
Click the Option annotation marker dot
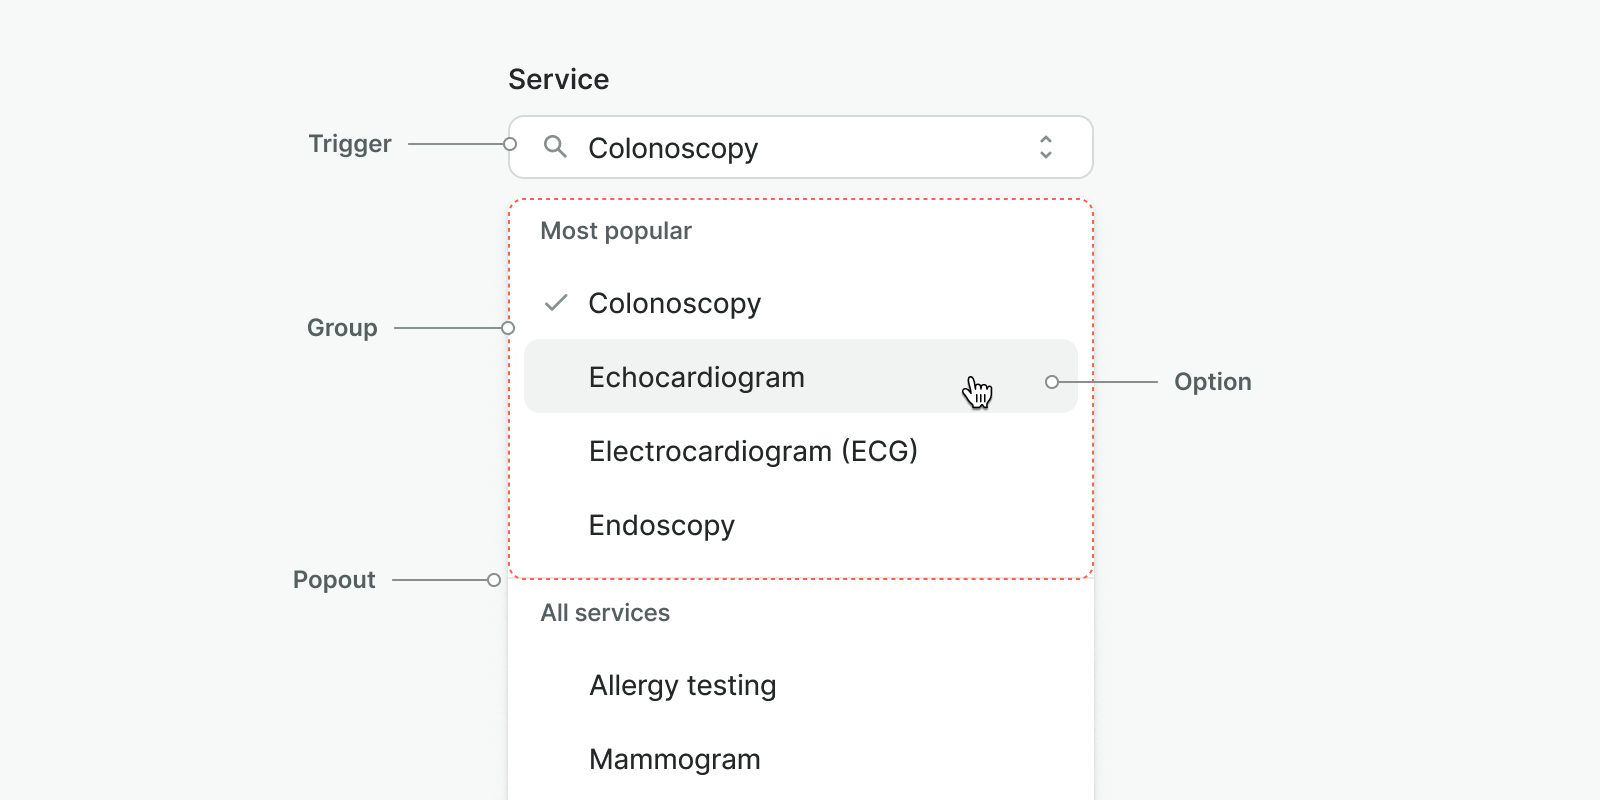(1051, 382)
